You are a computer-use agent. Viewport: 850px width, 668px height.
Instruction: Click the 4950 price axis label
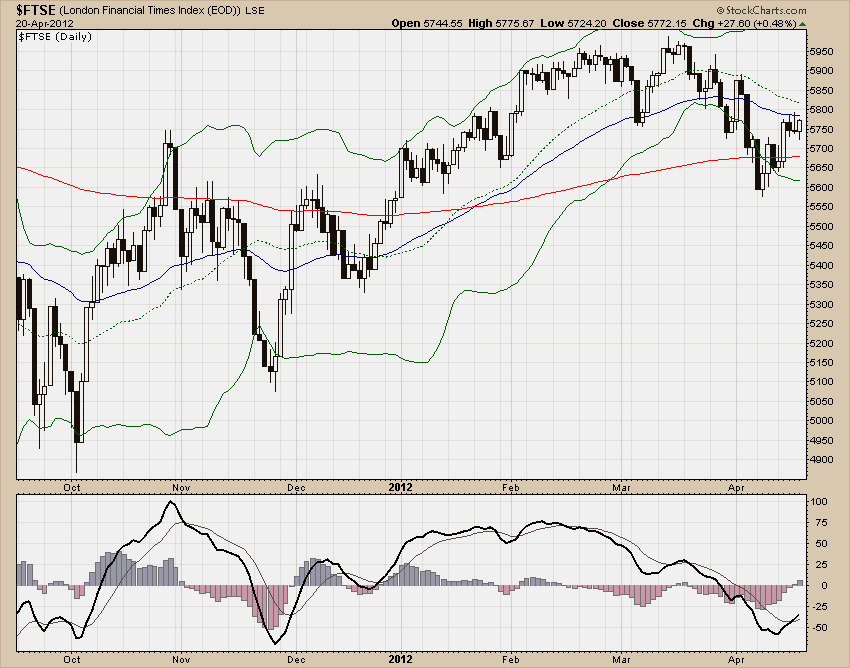[x=821, y=441]
